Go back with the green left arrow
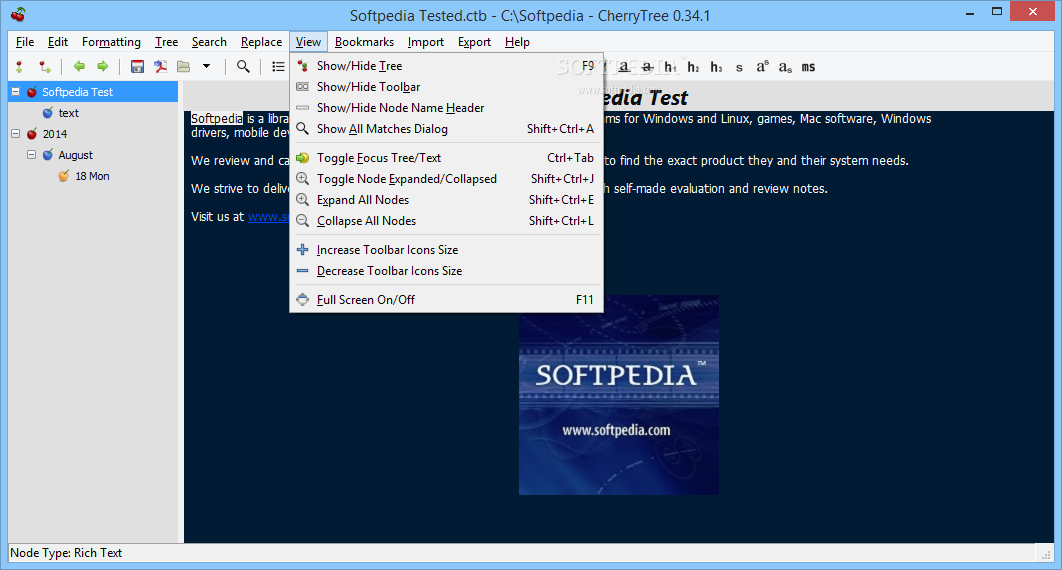 (x=79, y=66)
